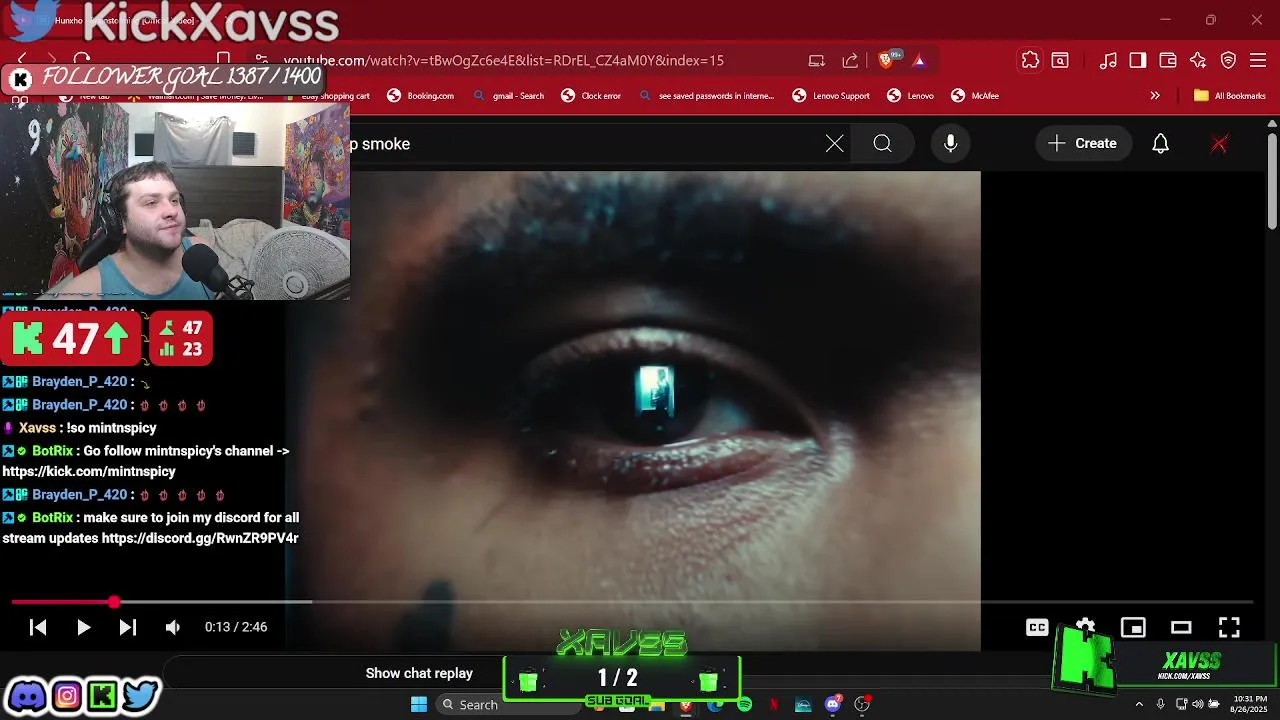Image resolution: width=1280 pixels, height=720 pixels.
Task: Open the see saved passwords bookmark
Action: pos(707,96)
